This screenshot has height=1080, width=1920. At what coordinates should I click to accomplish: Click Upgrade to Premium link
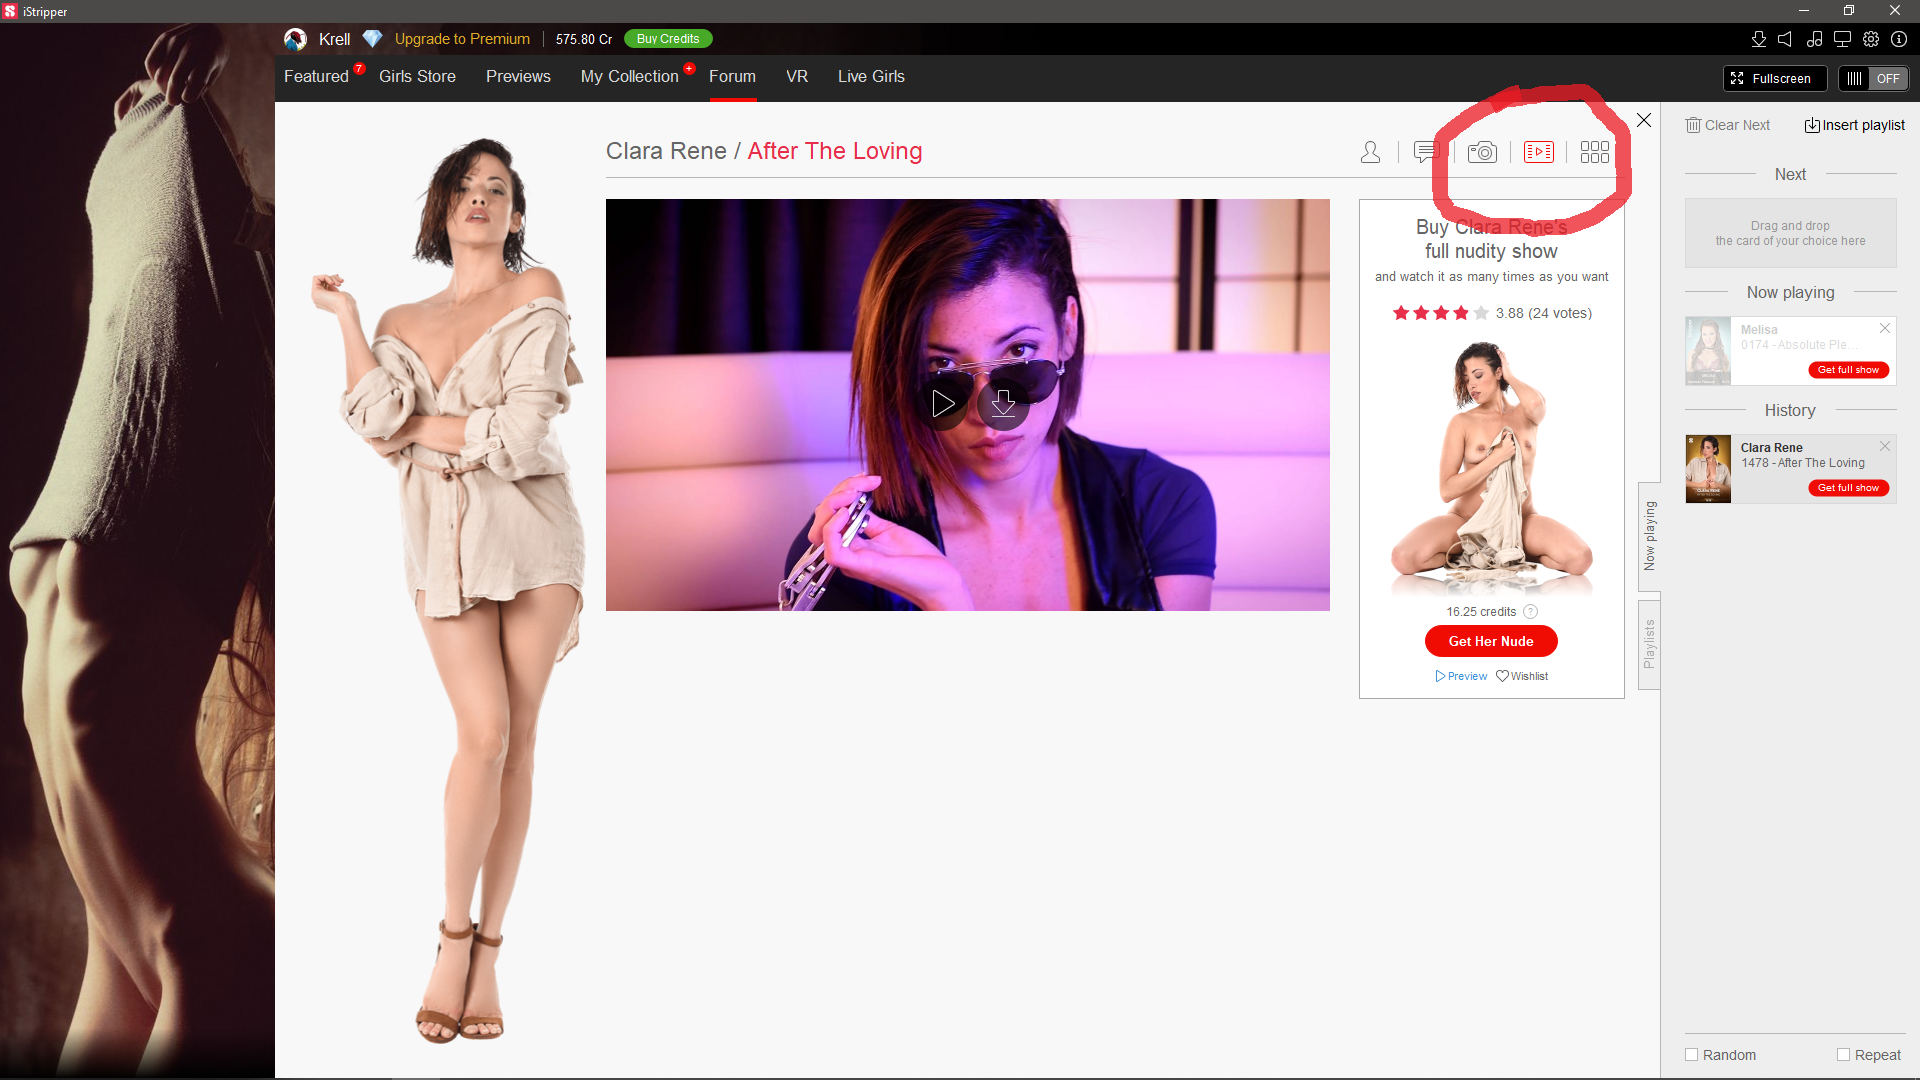click(x=462, y=39)
